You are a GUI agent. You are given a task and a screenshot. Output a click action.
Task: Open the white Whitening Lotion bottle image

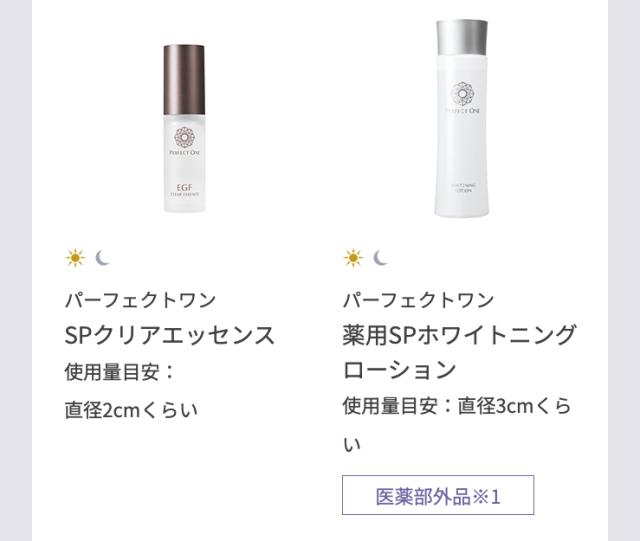[x=462, y=118]
